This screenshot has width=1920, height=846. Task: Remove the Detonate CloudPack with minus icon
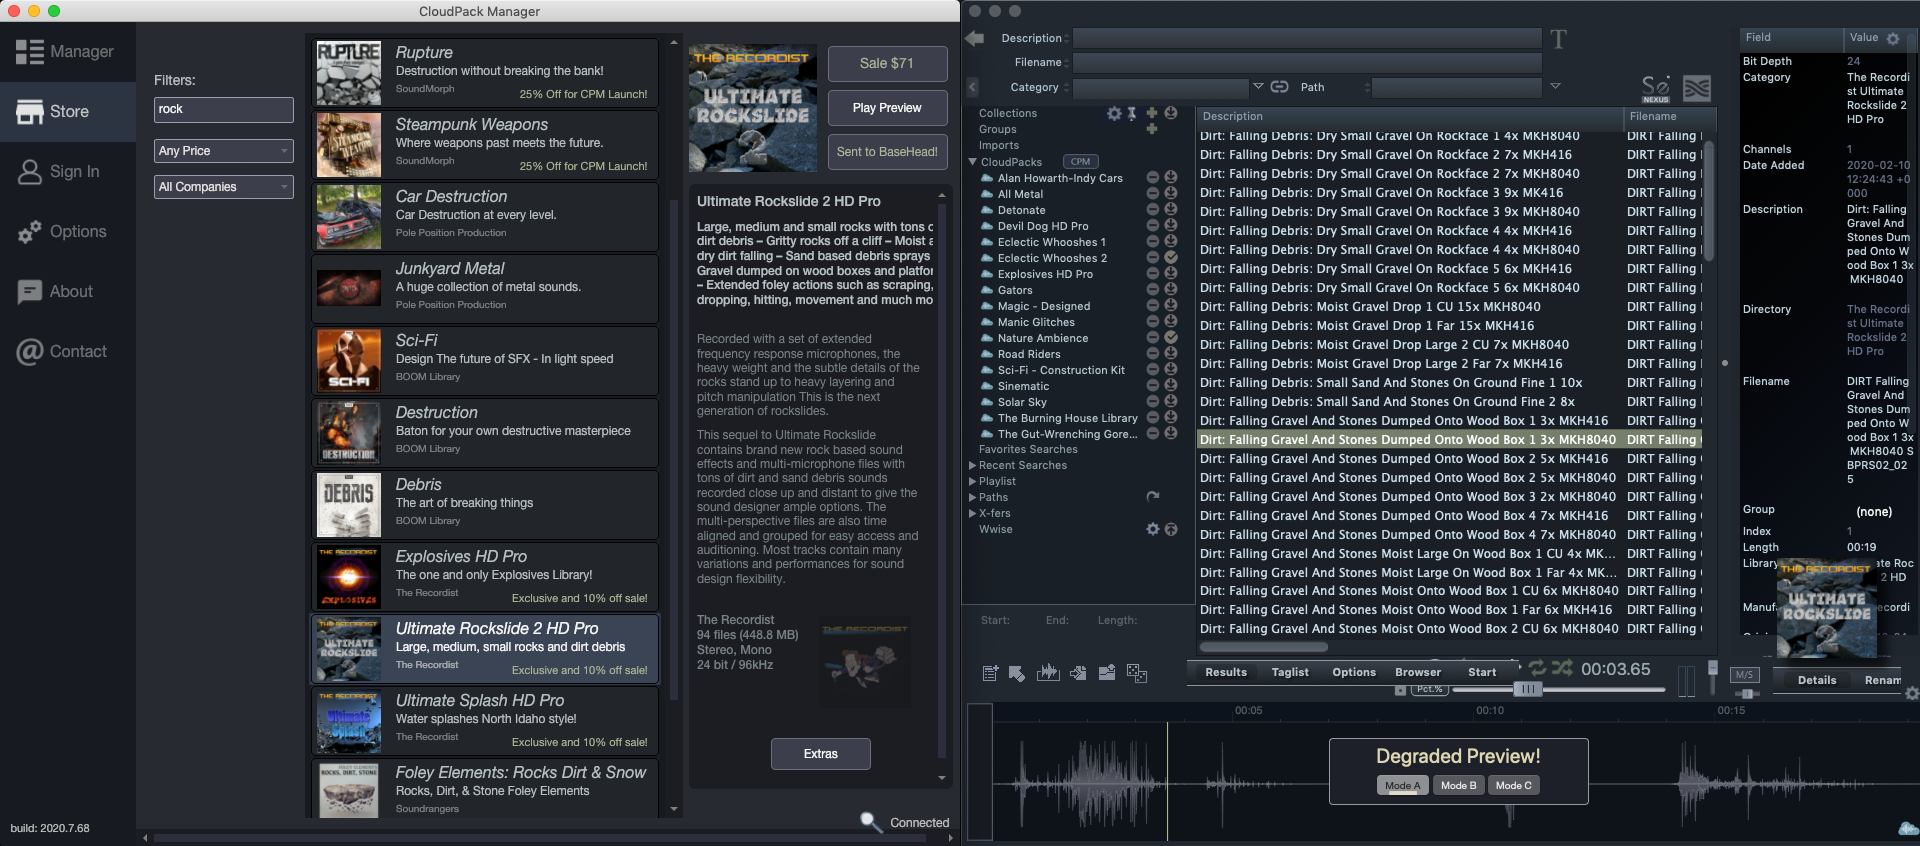(1153, 210)
